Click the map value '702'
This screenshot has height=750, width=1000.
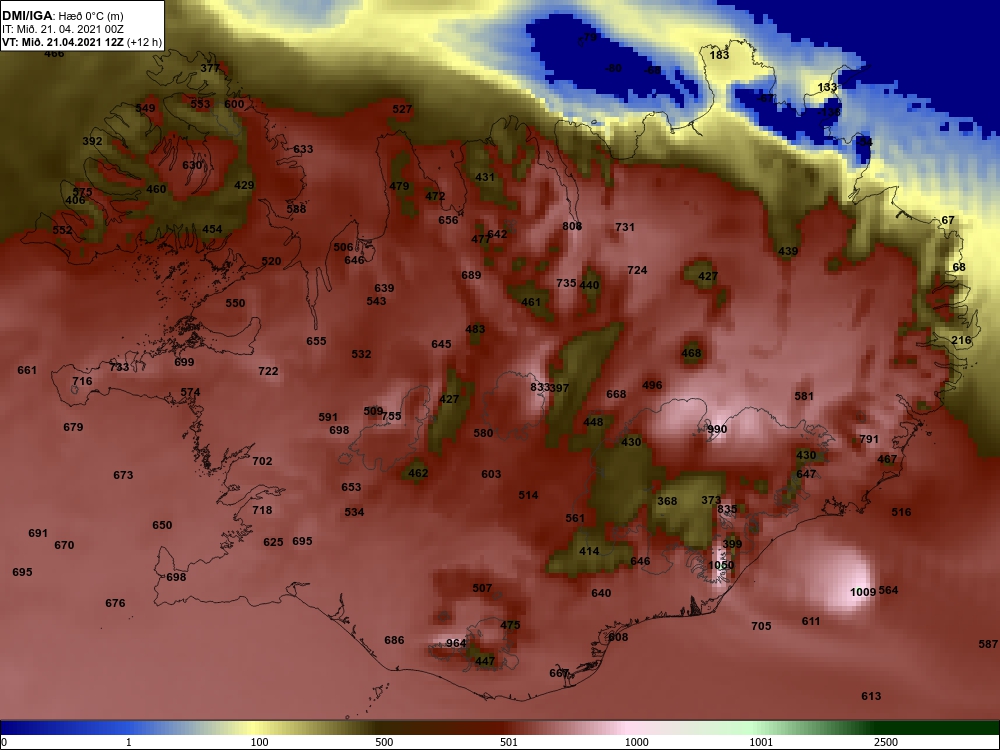[x=262, y=461]
